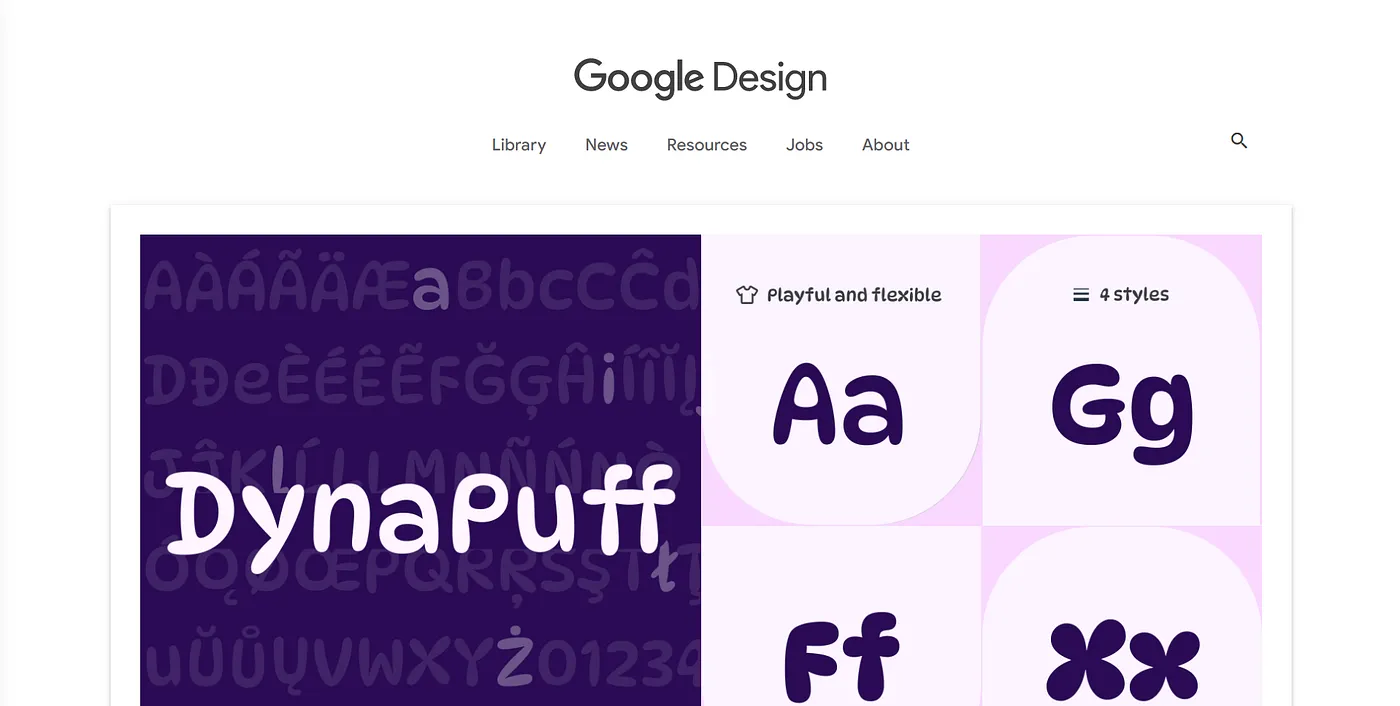
Task: Go to the News section
Action: click(606, 145)
